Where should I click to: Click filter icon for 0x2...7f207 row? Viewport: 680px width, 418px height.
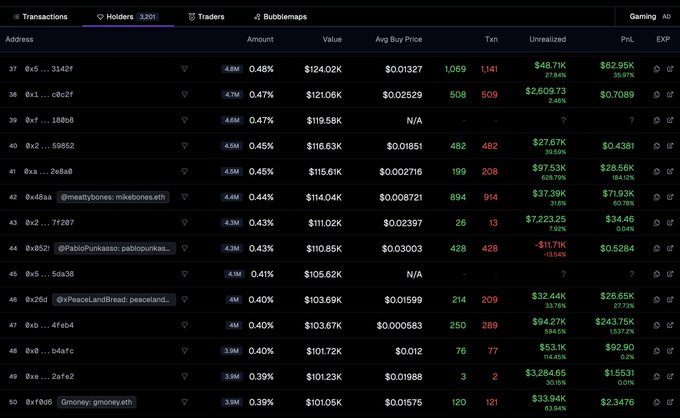185,222
